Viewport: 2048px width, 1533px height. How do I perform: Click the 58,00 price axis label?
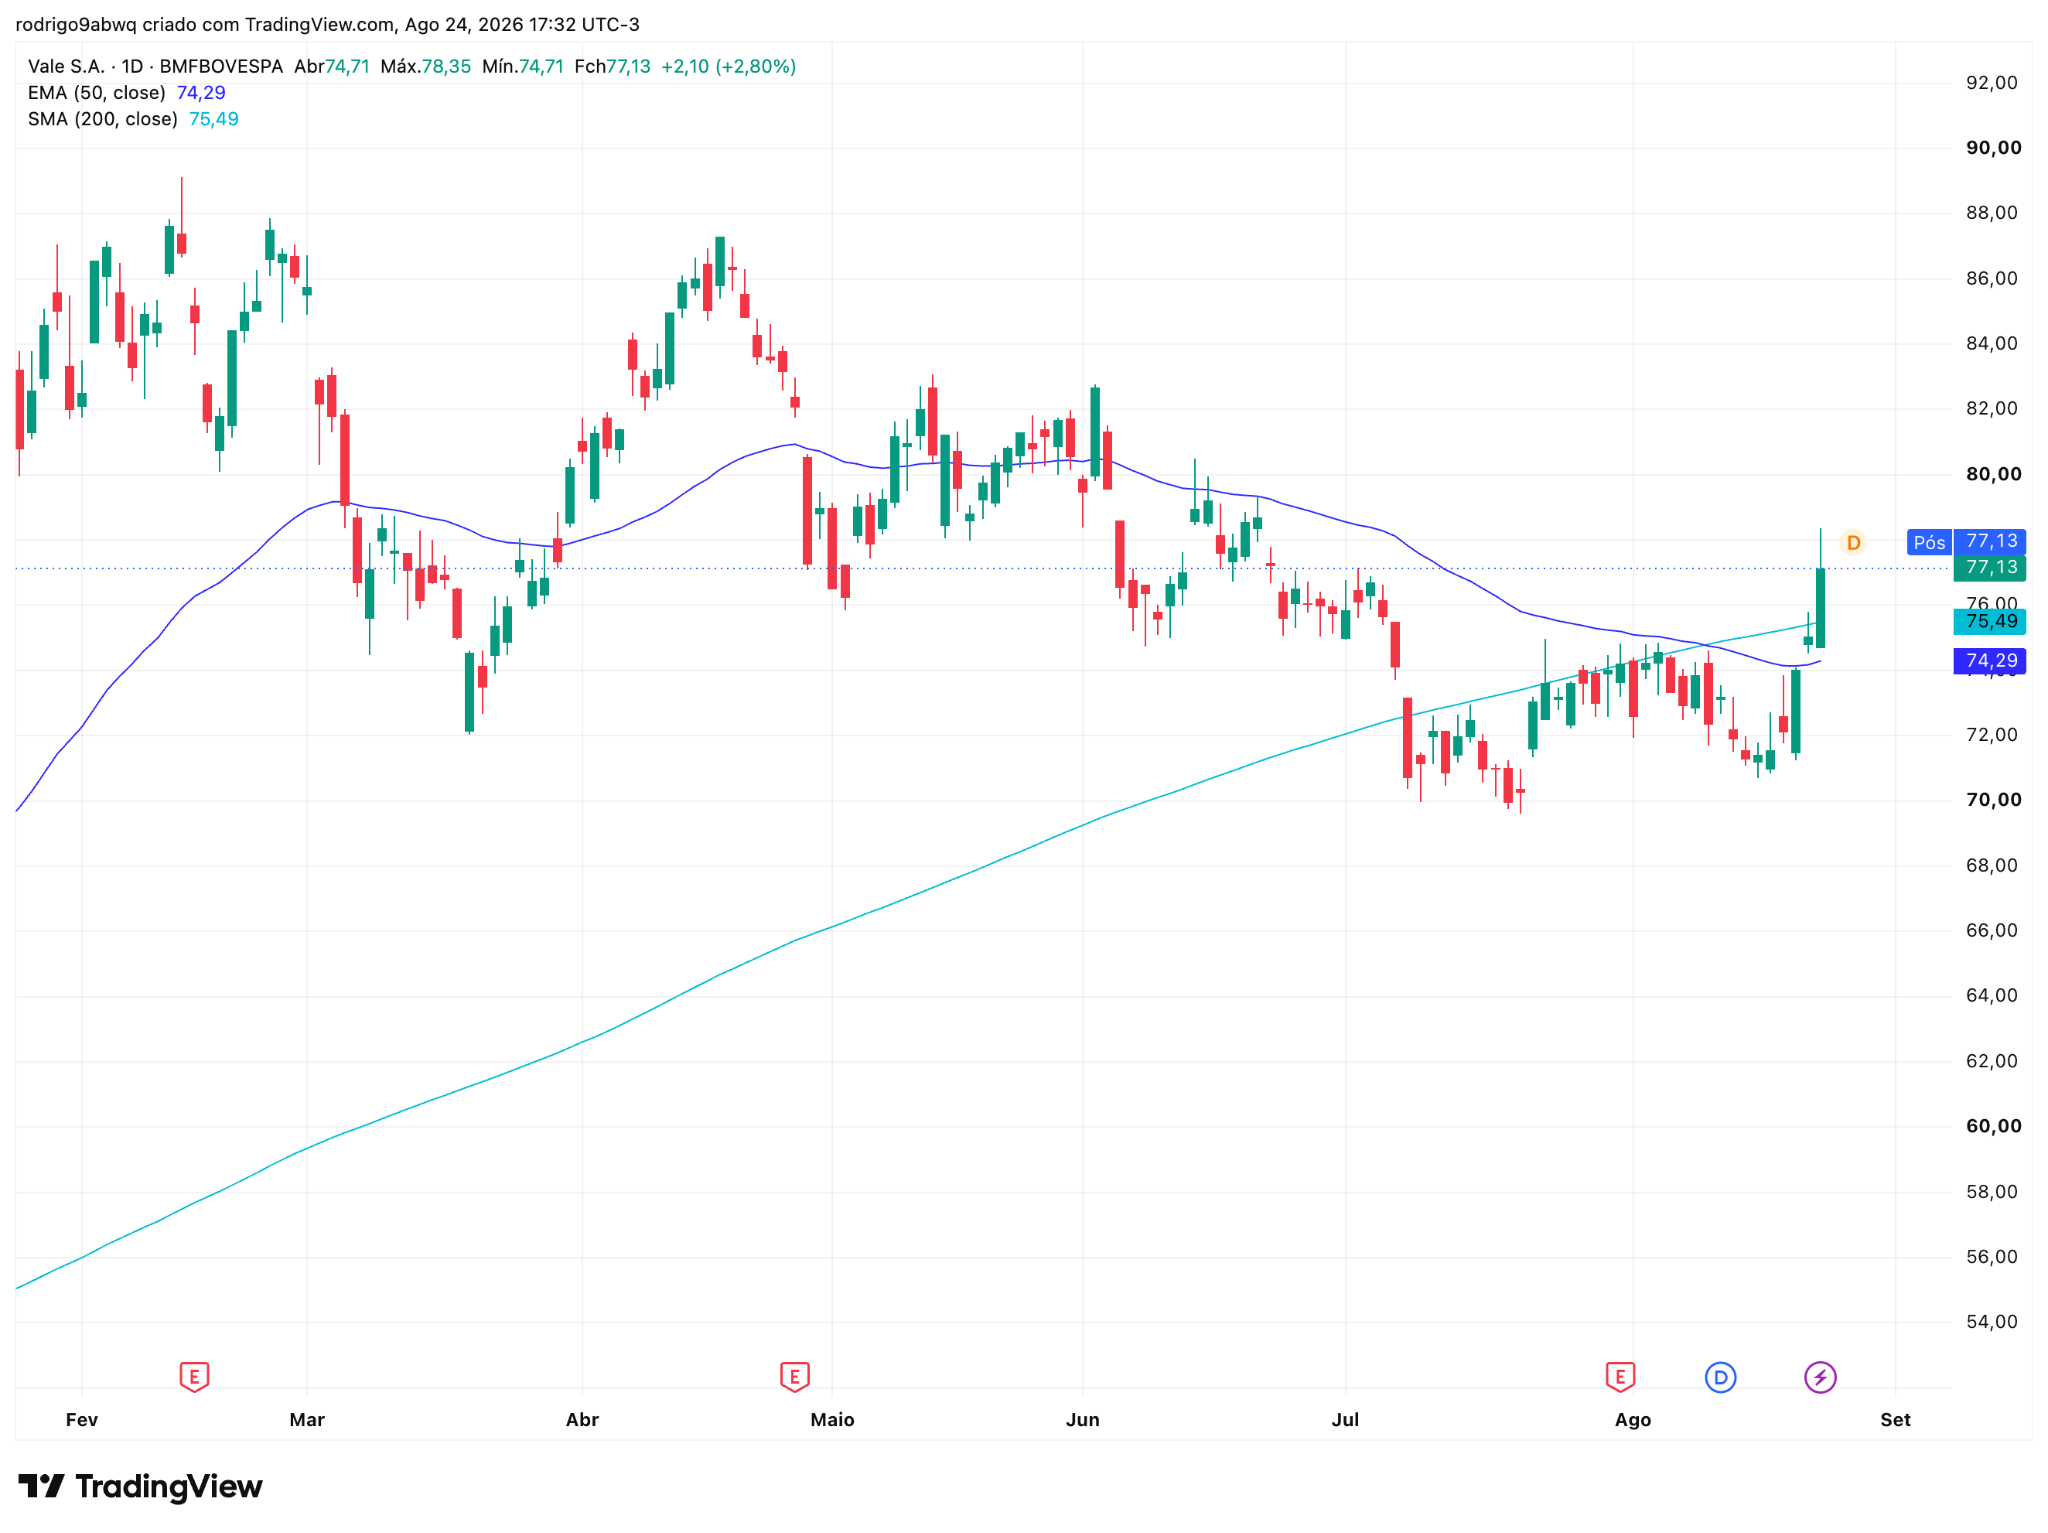(x=1992, y=1191)
